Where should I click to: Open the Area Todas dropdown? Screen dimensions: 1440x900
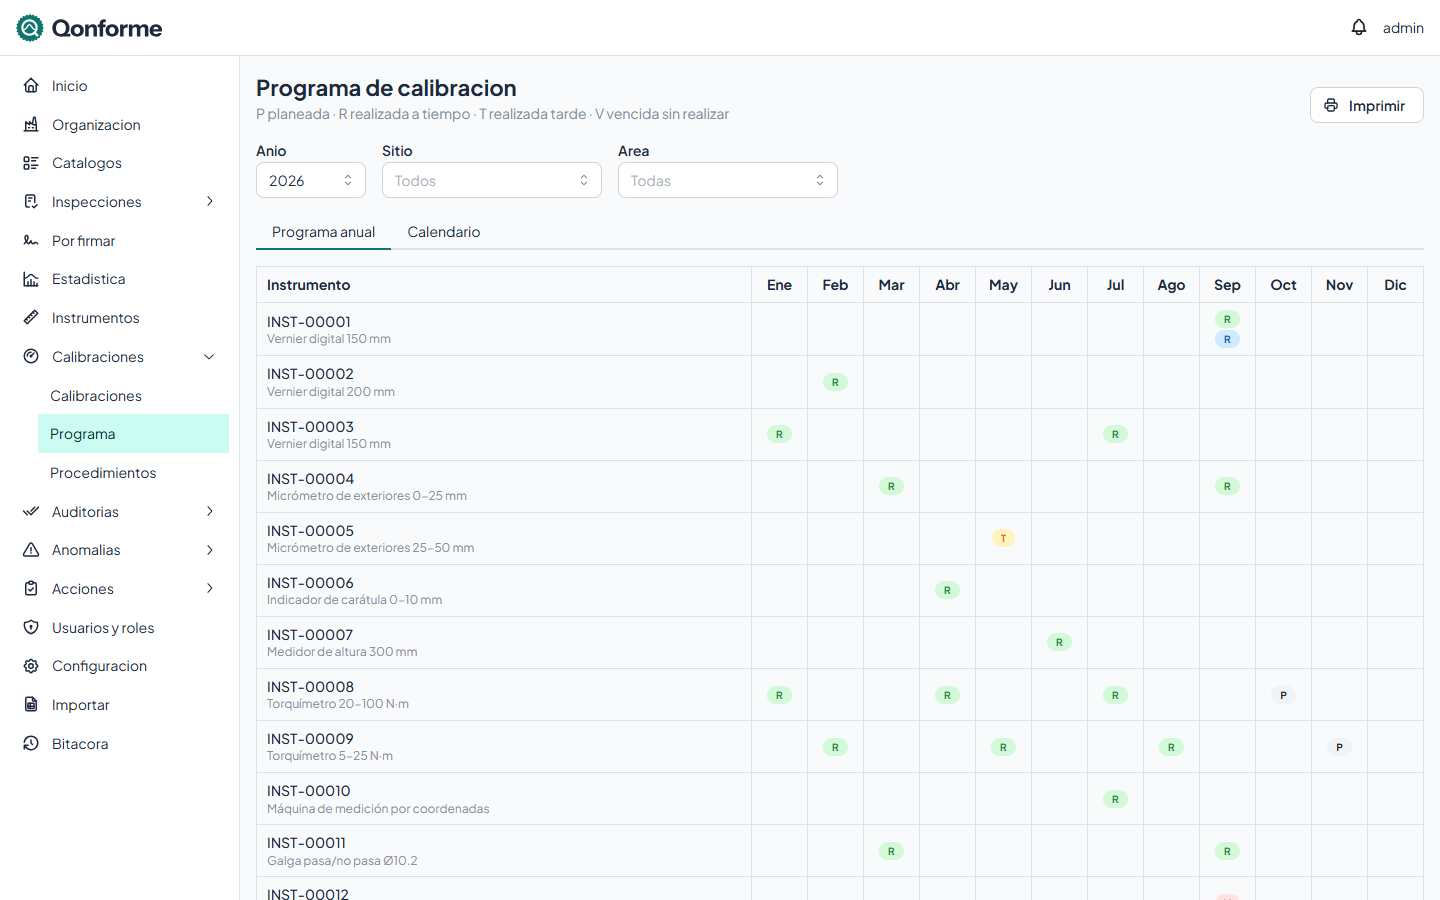tap(728, 181)
